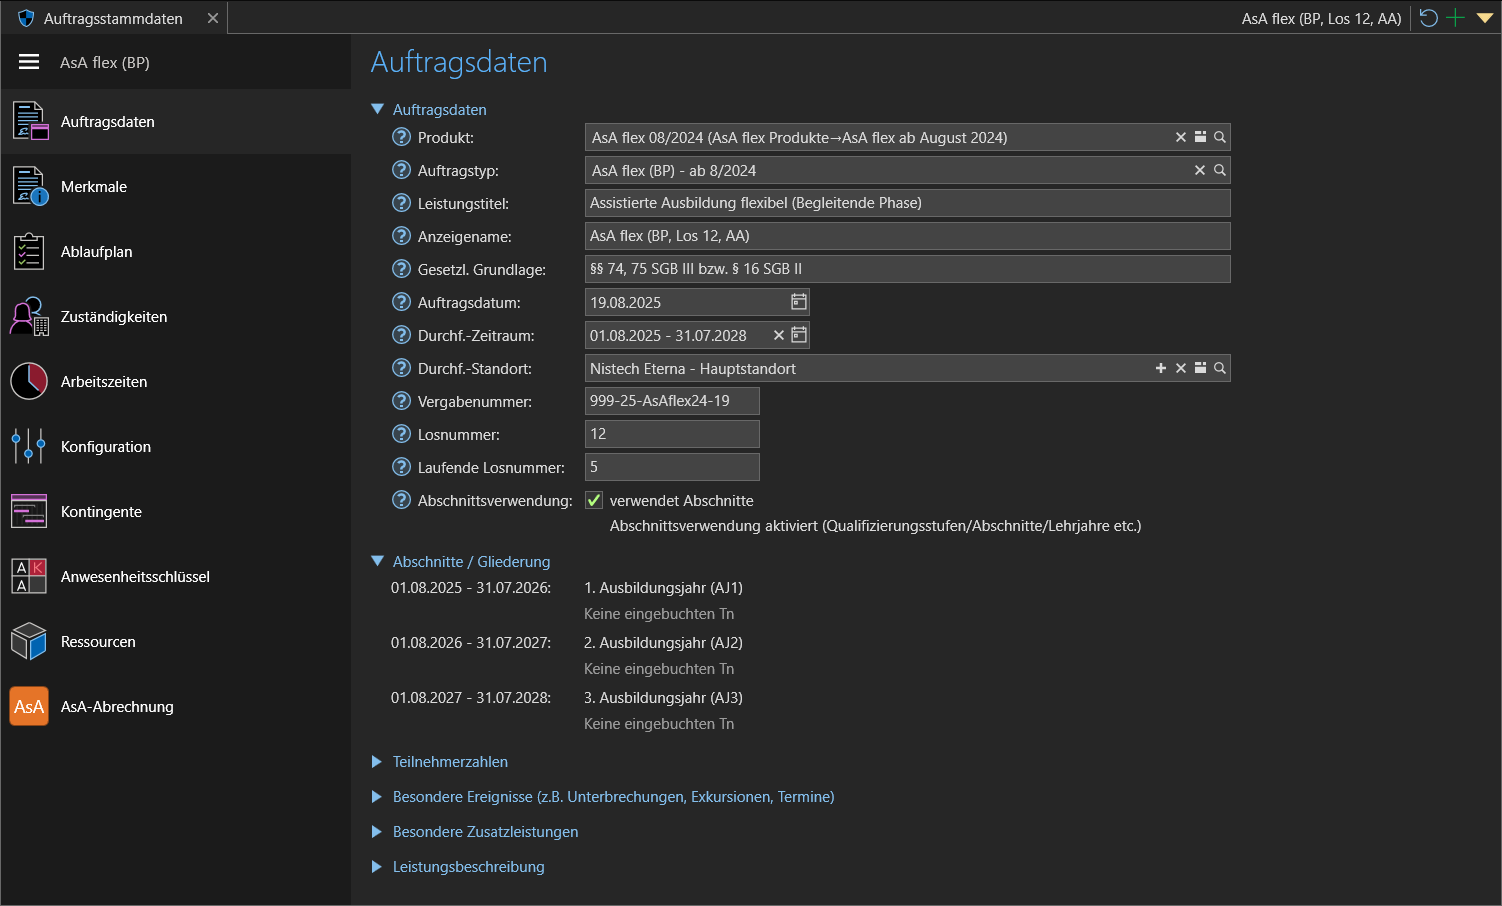Screen dimensions: 1502x906
Task: Clear the Auftragstyp field selection
Action: click(1200, 170)
